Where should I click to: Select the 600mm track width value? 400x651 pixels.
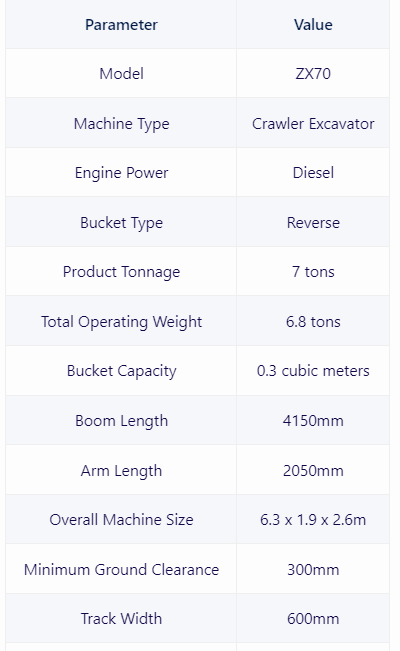(313, 619)
